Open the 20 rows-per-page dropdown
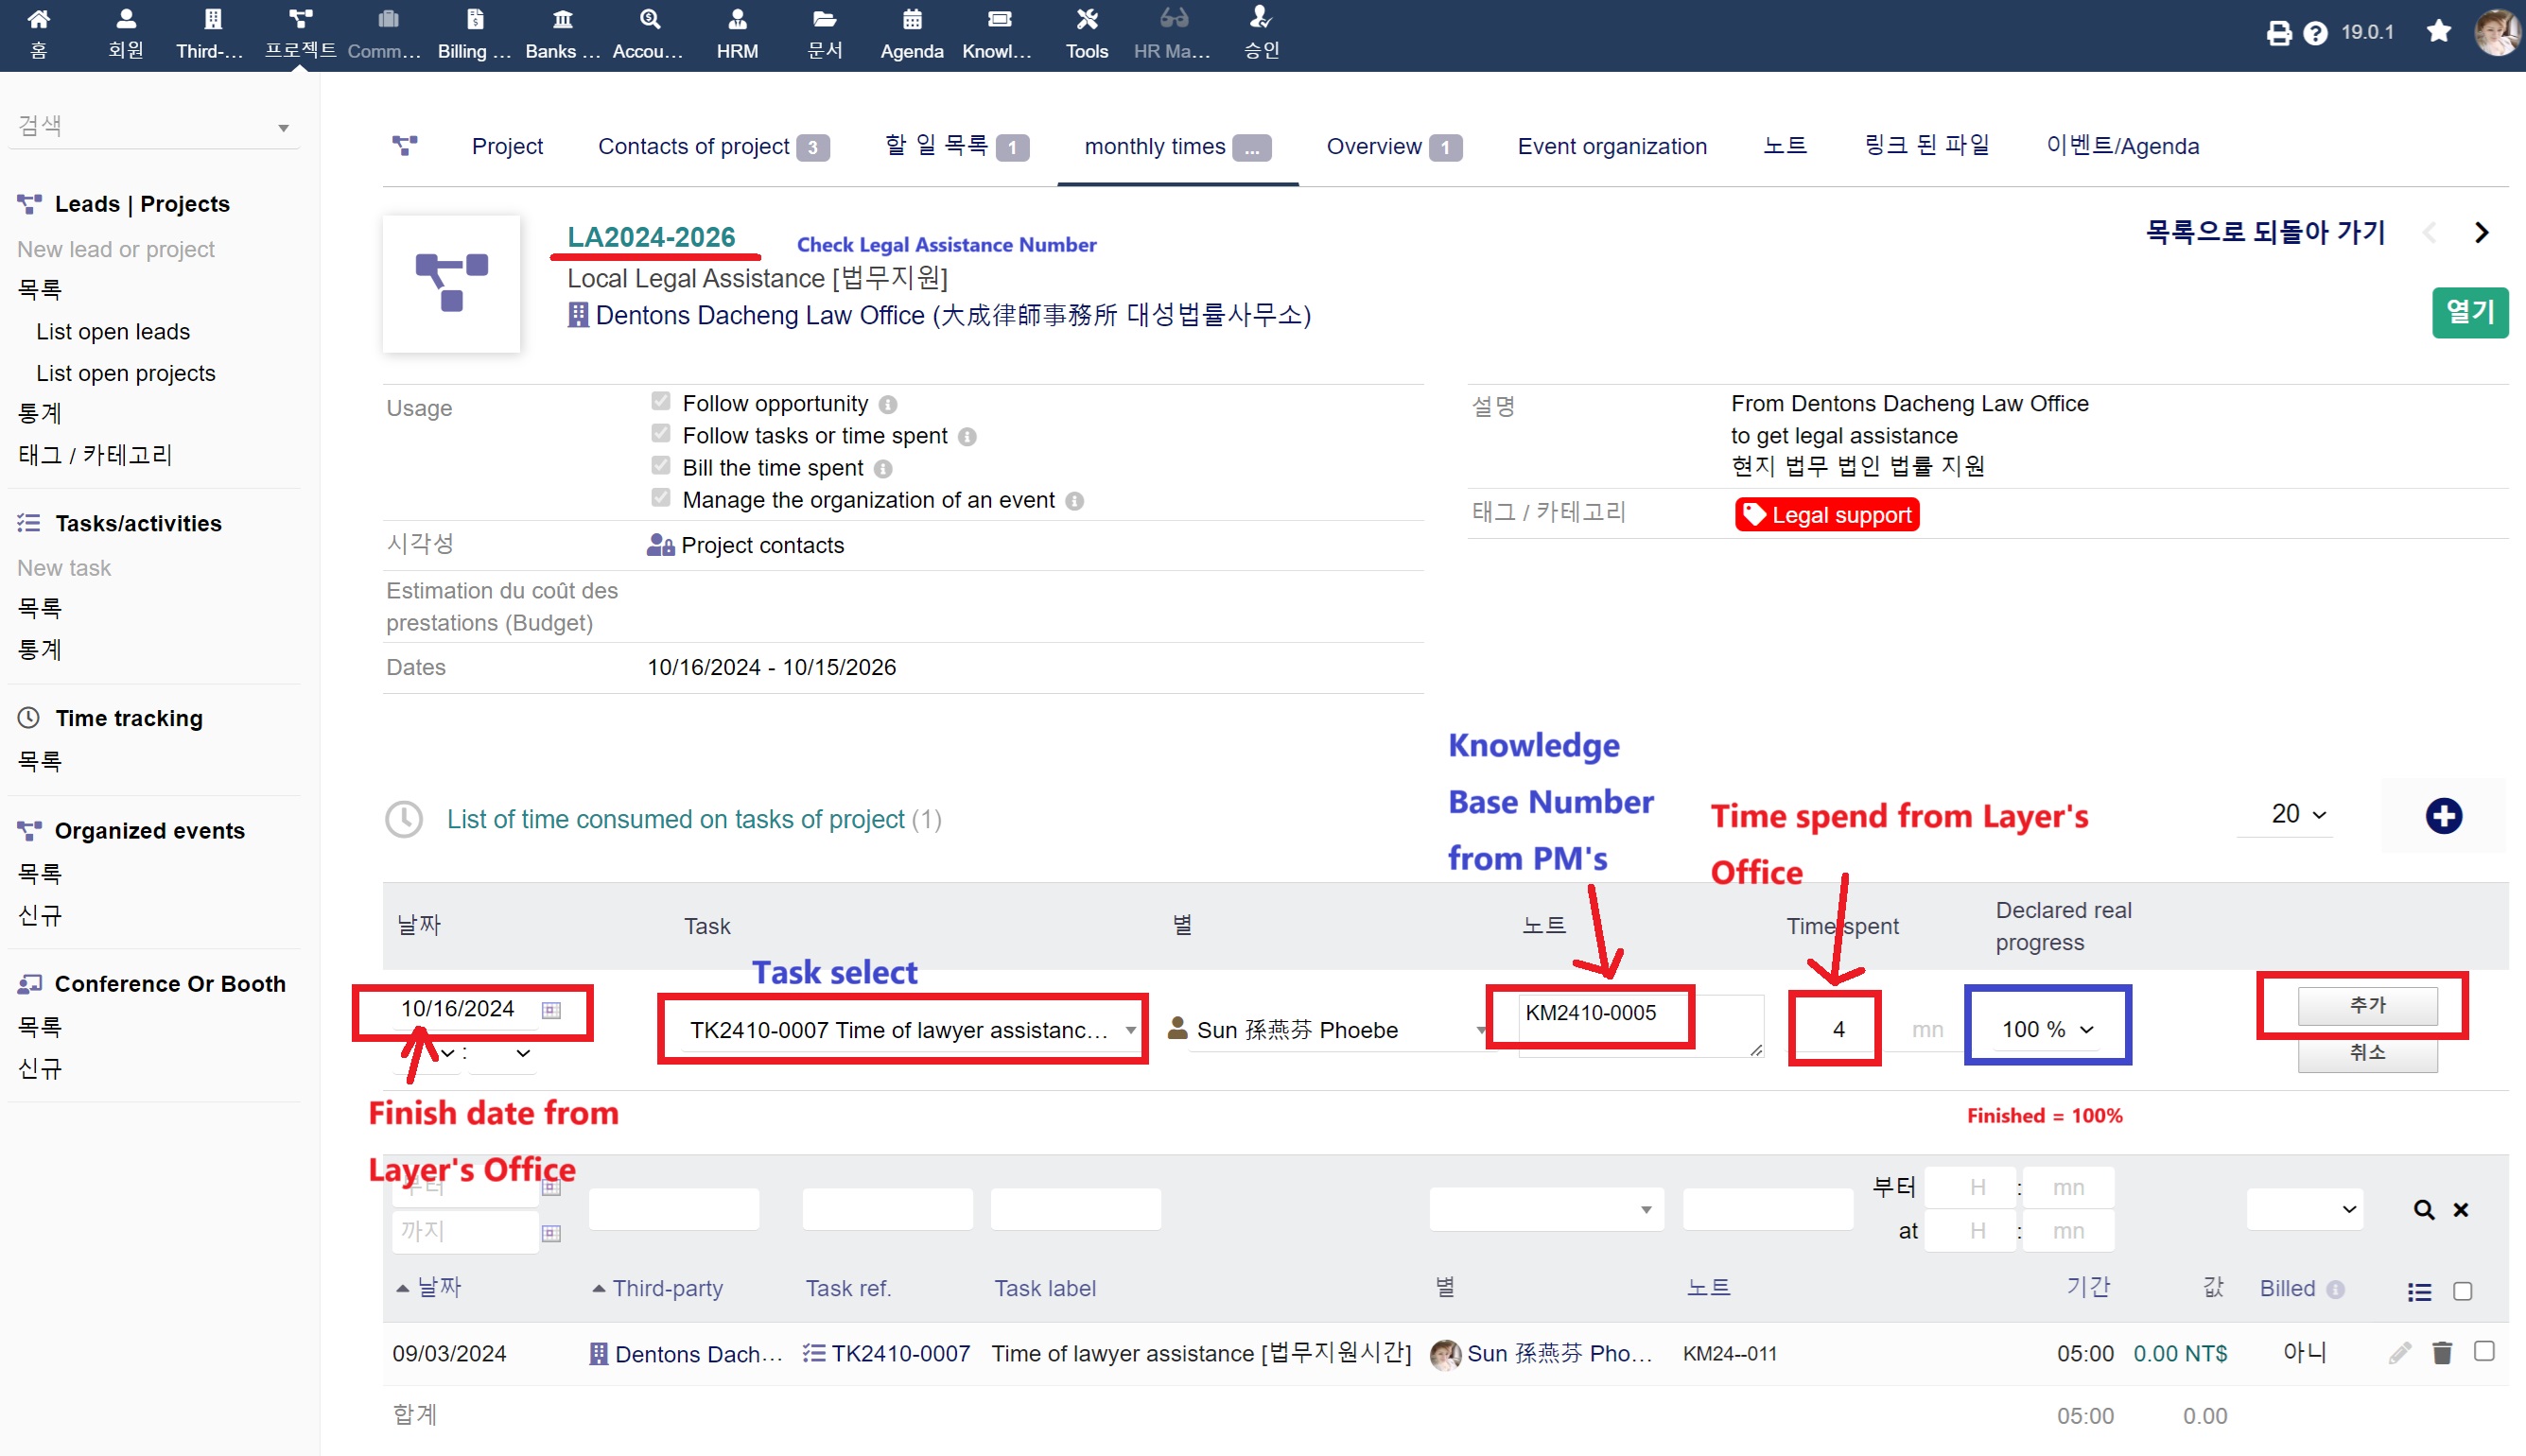 [x=2298, y=814]
